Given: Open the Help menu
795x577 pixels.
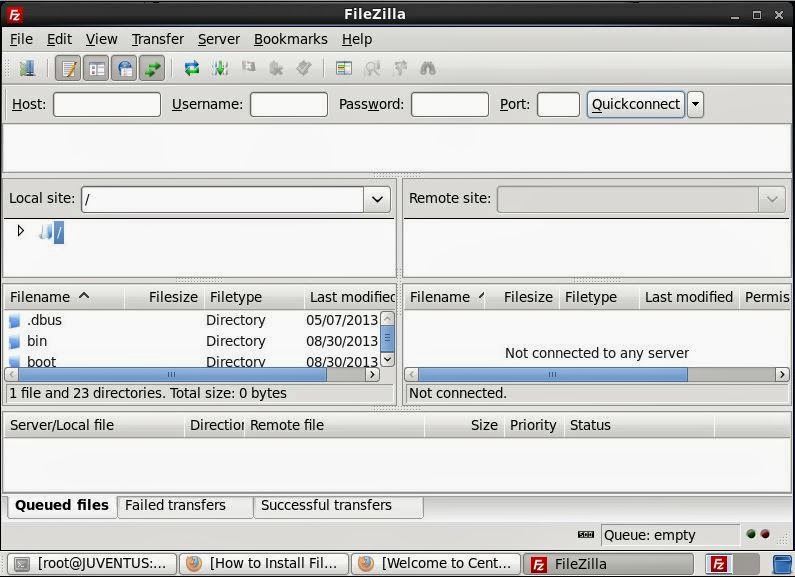Looking at the screenshot, I should 357,39.
